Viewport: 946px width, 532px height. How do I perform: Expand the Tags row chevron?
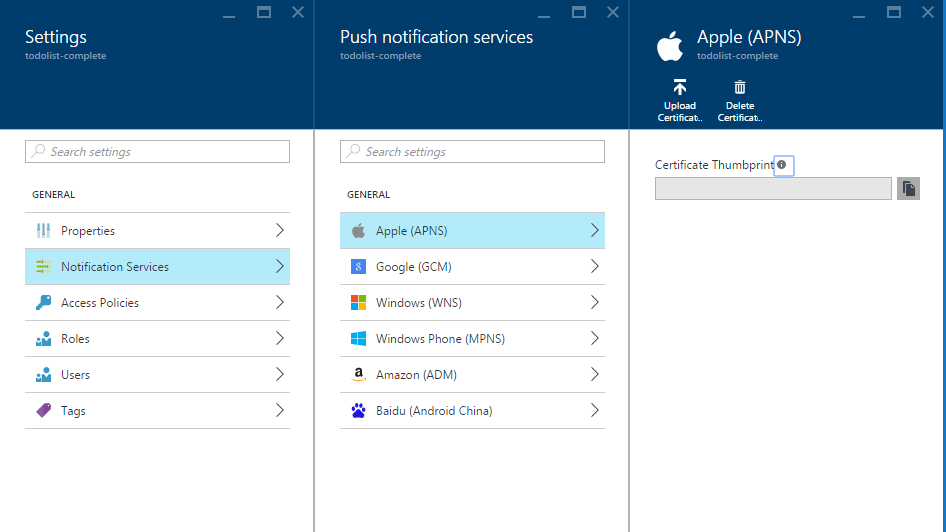click(279, 411)
